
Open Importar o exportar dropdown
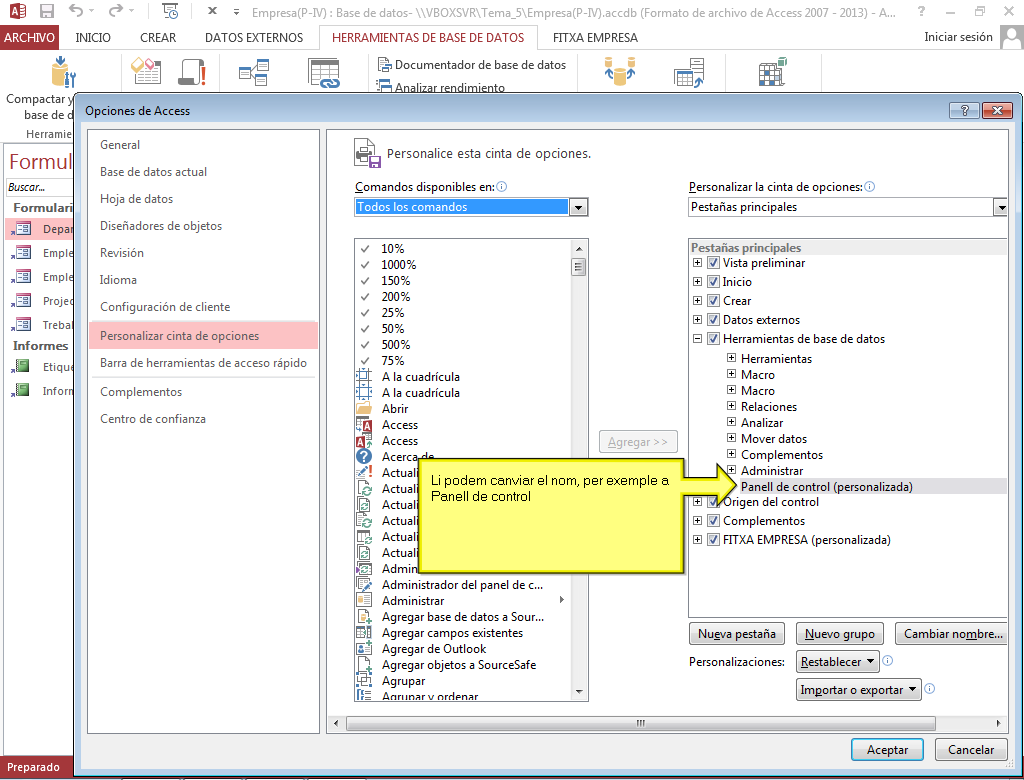pos(858,690)
